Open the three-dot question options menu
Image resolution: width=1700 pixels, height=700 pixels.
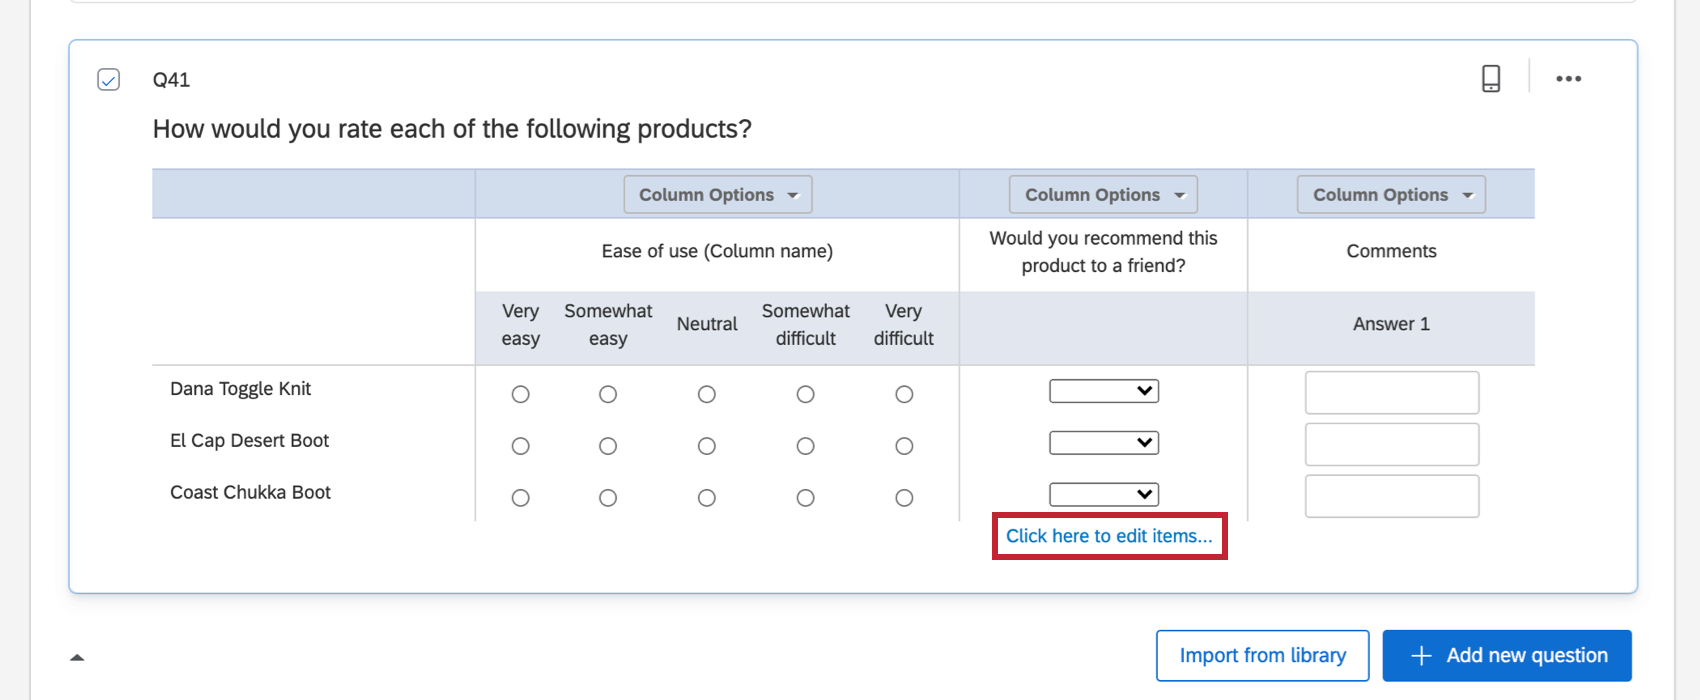click(1568, 79)
